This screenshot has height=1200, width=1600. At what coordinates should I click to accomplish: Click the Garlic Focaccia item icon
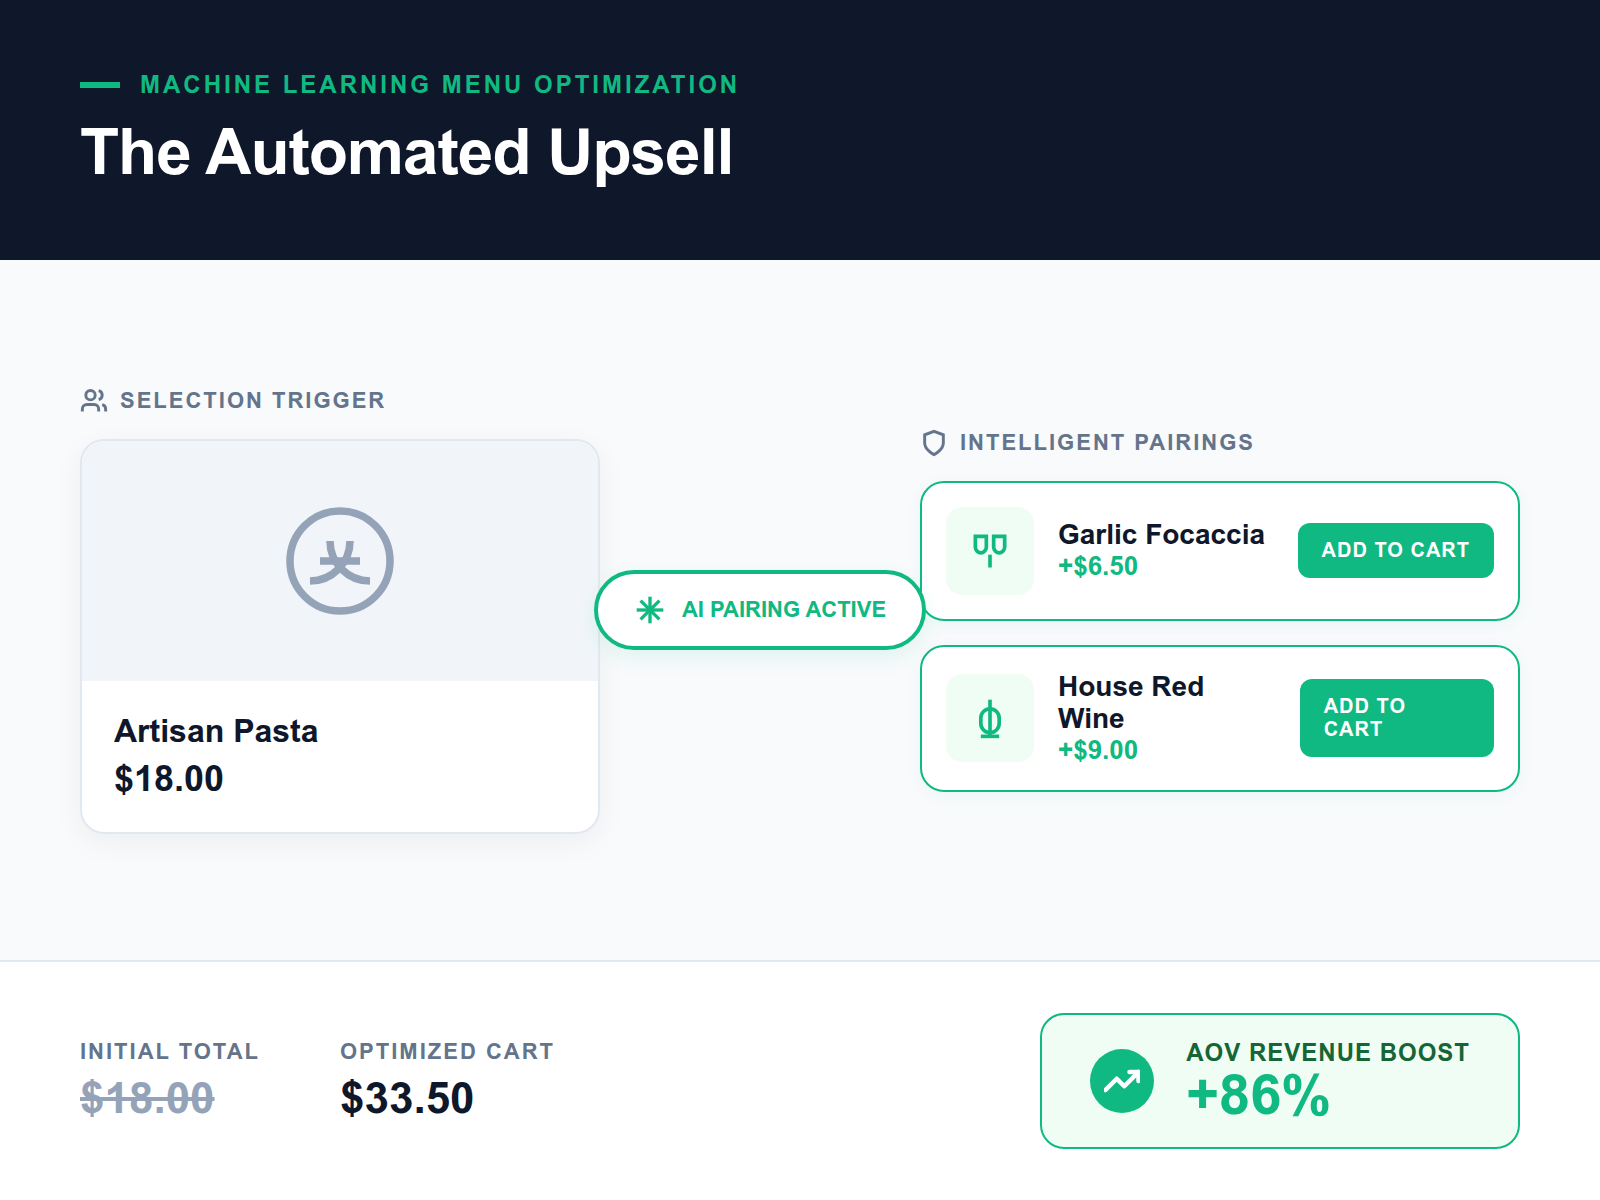pyautogui.click(x=990, y=550)
